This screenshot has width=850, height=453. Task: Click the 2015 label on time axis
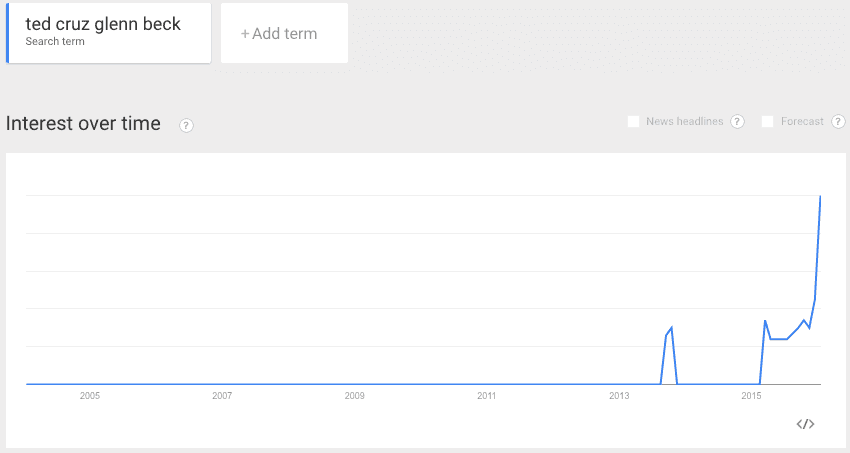tap(751, 396)
